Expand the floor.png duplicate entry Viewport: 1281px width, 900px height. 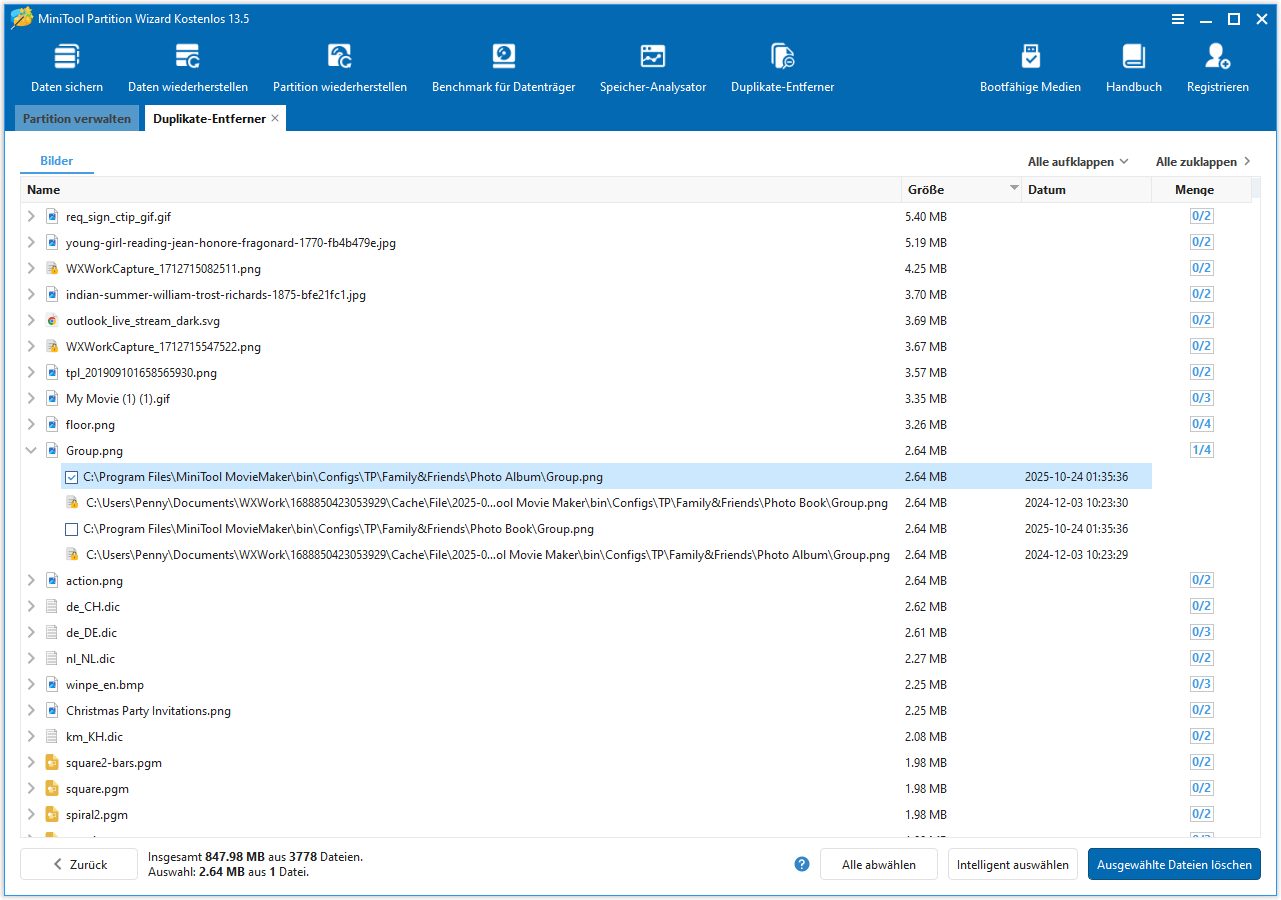[31, 424]
